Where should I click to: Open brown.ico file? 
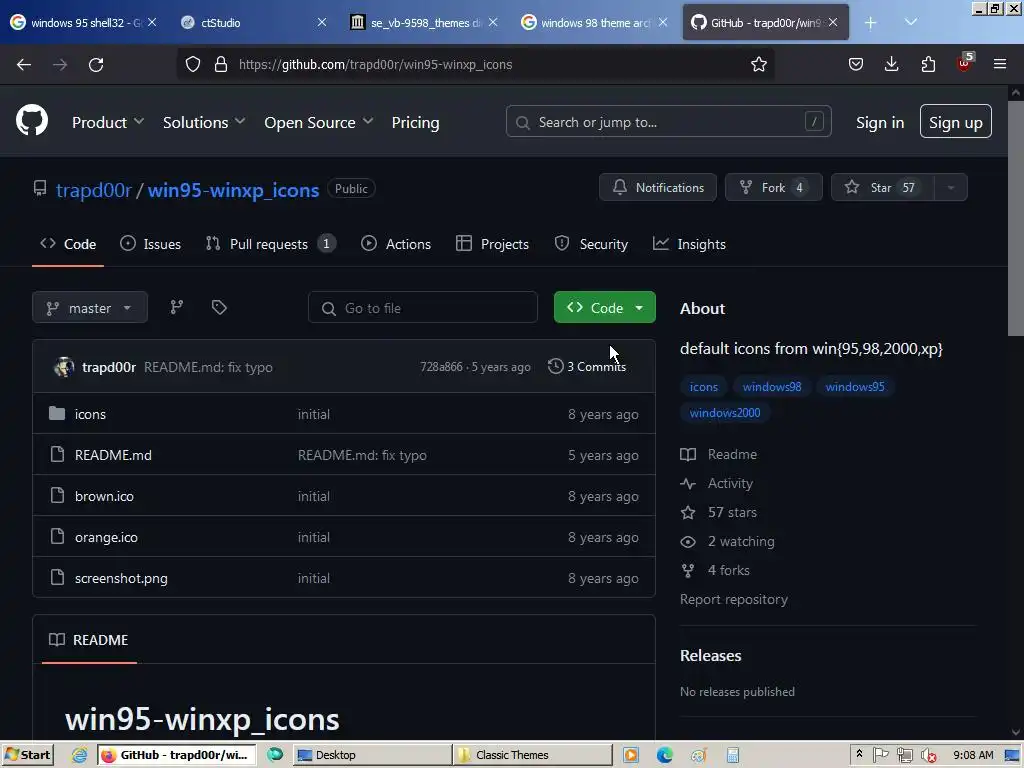(x=104, y=496)
